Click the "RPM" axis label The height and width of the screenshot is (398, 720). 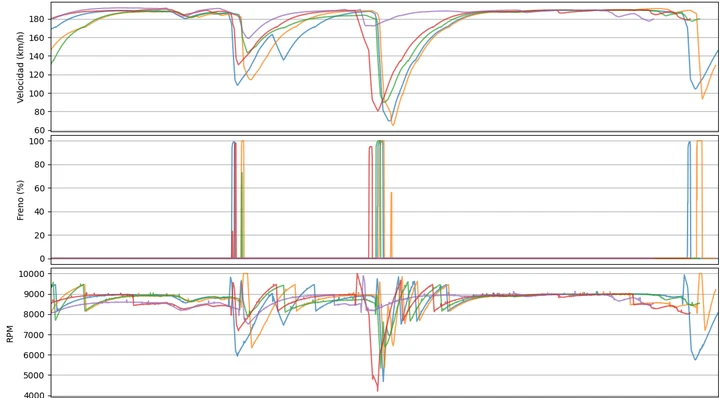(x=10, y=335)
